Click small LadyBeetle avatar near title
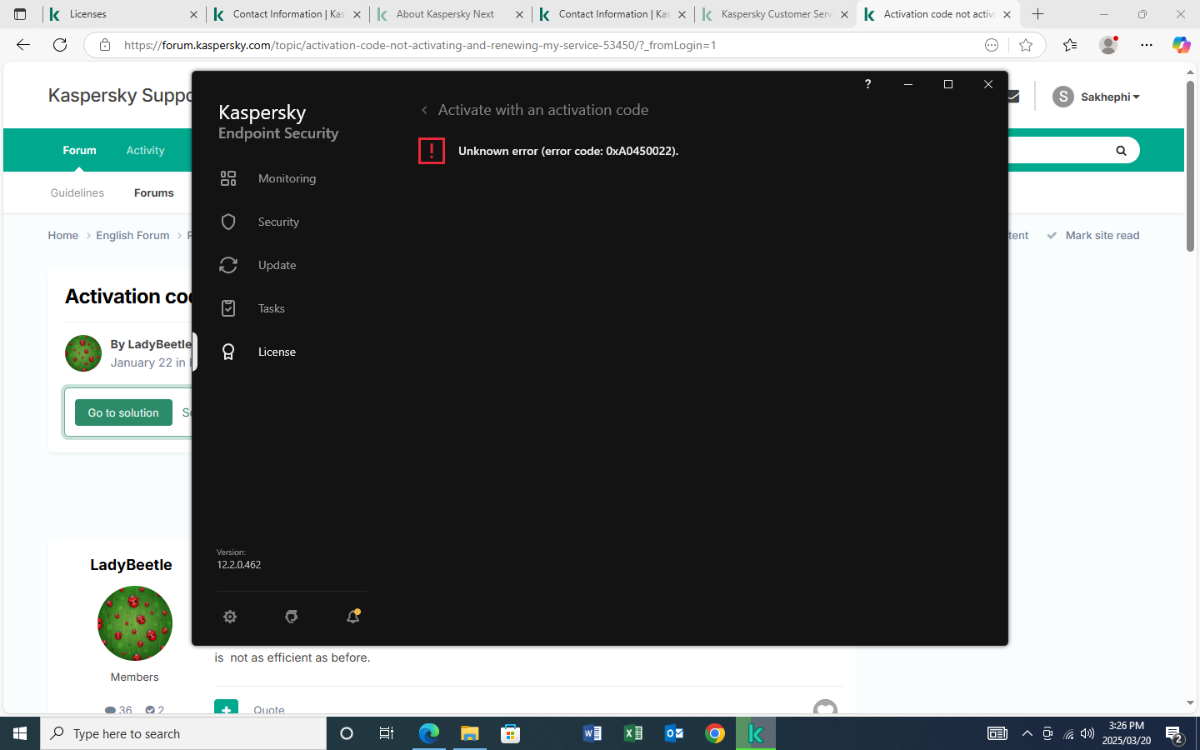 [83, 353]
